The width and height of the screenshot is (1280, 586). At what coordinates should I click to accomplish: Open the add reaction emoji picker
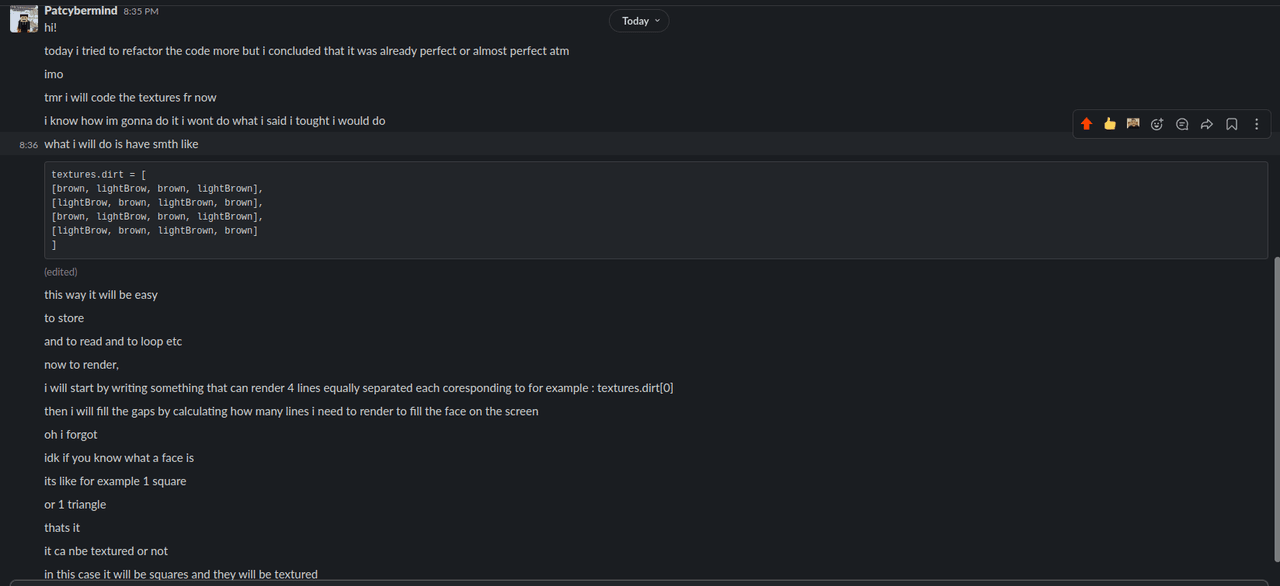[x=1157, y=124]
